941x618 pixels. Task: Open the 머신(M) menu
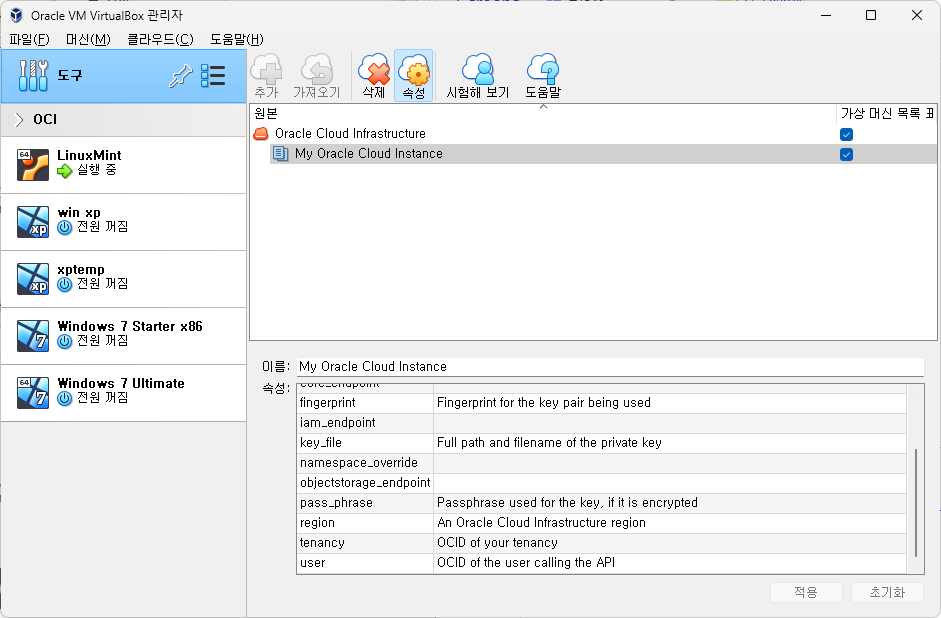pyautogui.click(x=88, y=40)
